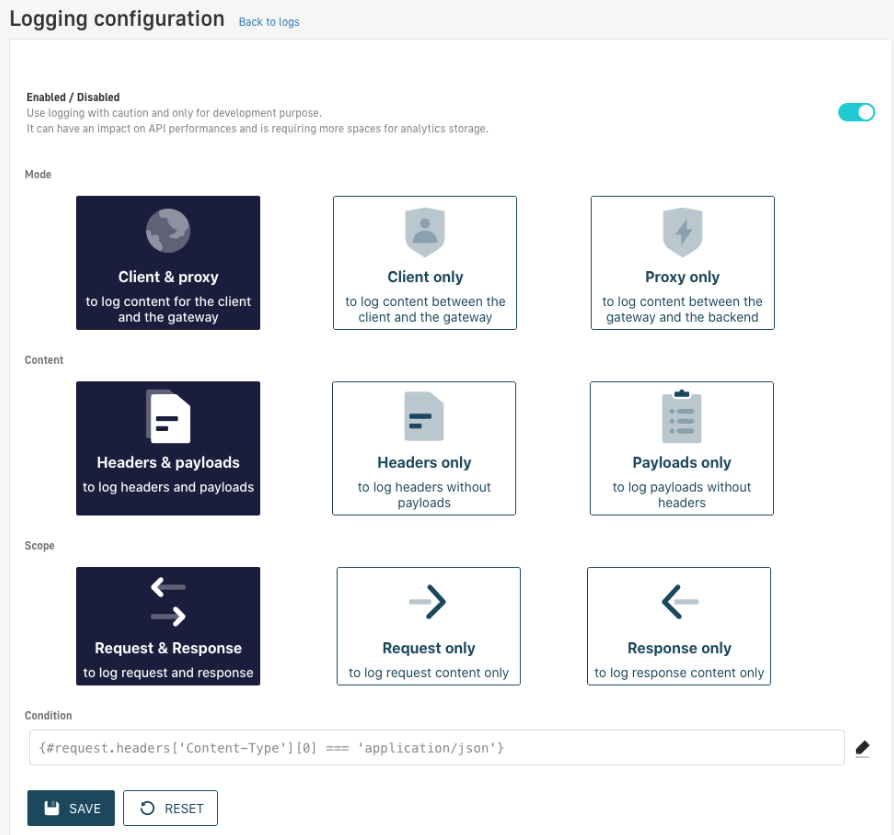This screenshot has height=835, width=894.
Task: Click the left arrow icon on Response only card
Action: point(678,601)
